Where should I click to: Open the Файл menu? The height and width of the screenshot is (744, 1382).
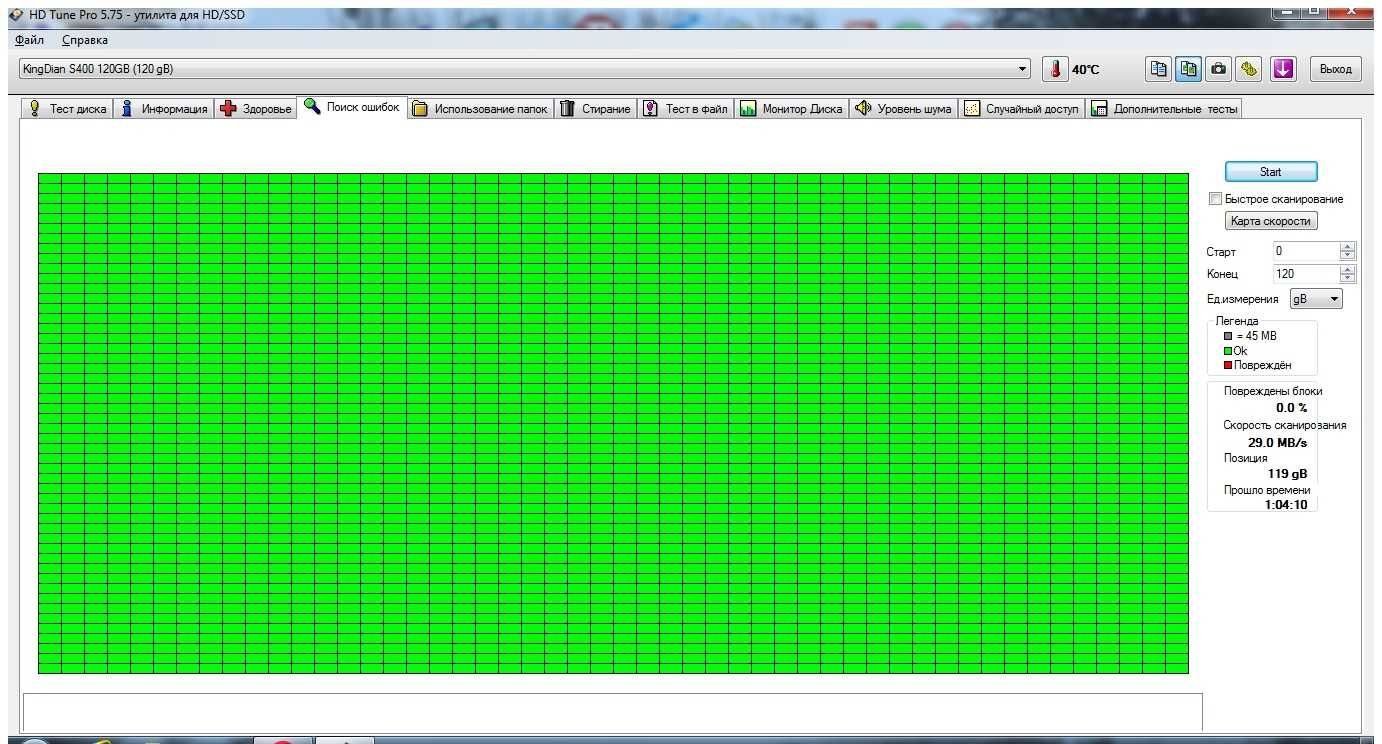pos(29,40)
